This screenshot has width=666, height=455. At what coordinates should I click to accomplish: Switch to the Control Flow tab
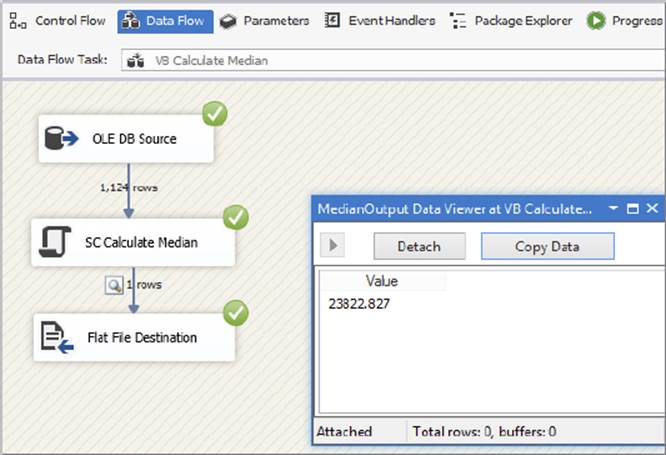coord(58,21)
